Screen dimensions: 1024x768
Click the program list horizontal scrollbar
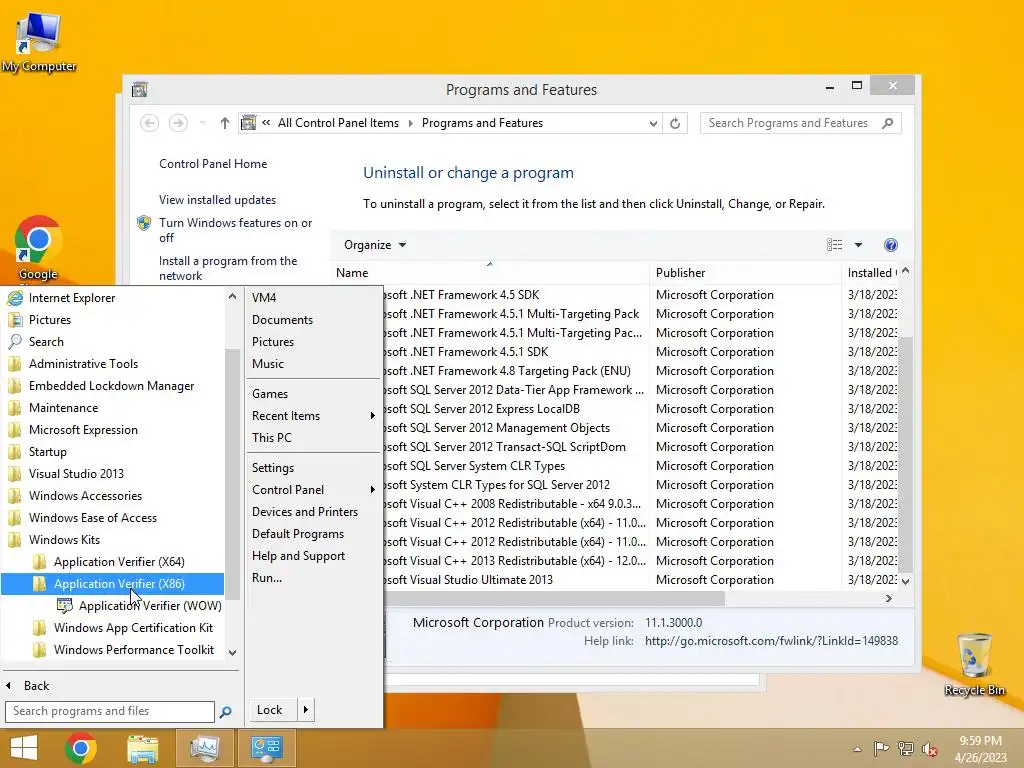[x=555, y=598]
